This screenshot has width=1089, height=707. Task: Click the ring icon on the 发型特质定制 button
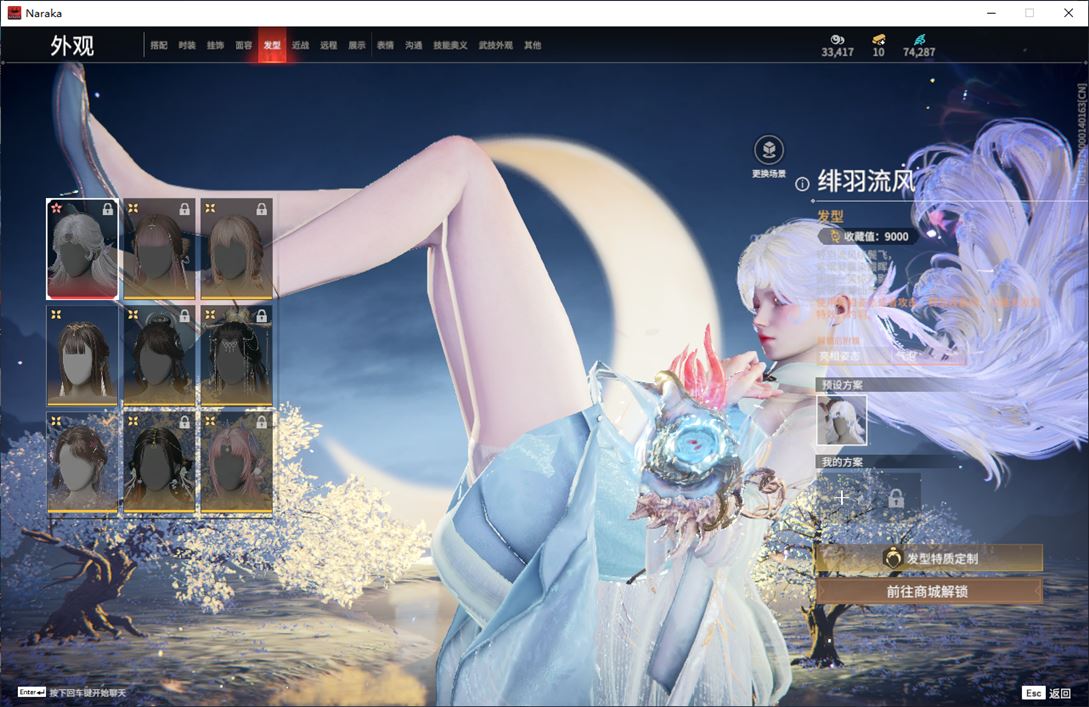tap(892, 558)
